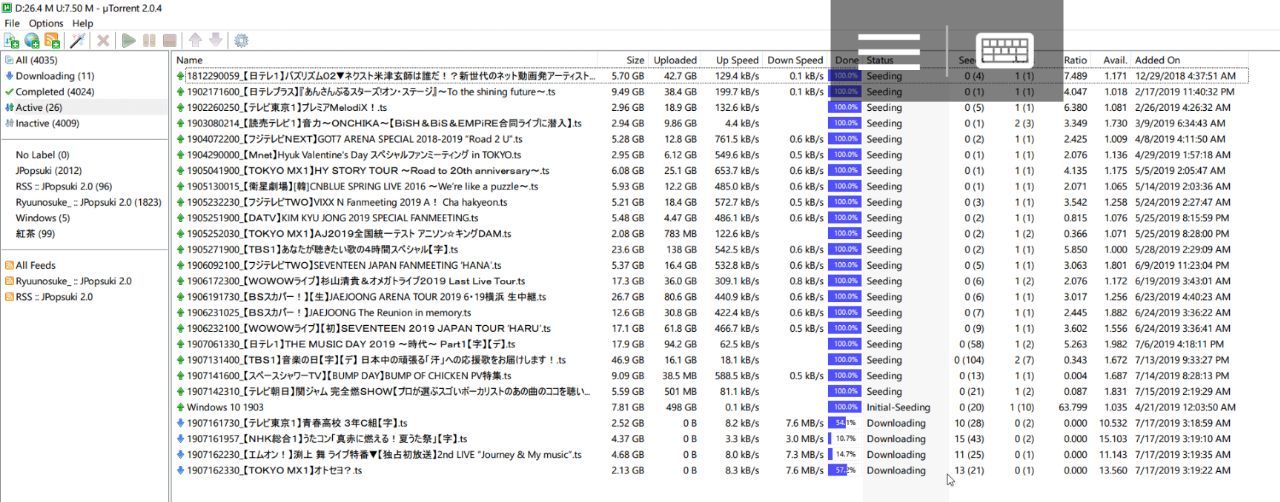Click the keyboard overlay icon
The height and width of the screenshot is (502, 1280).
coord(1005,50)
